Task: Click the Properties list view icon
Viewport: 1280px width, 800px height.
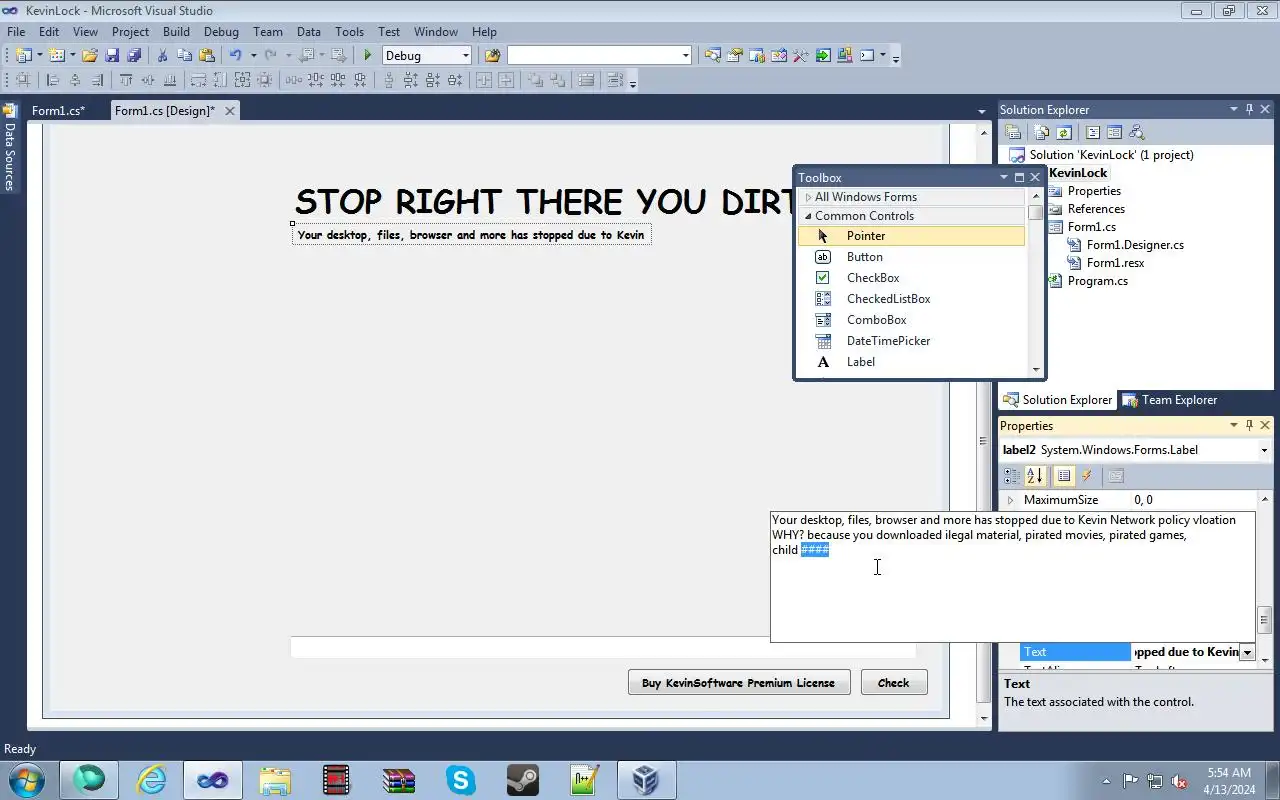Action: point(1064,476)
